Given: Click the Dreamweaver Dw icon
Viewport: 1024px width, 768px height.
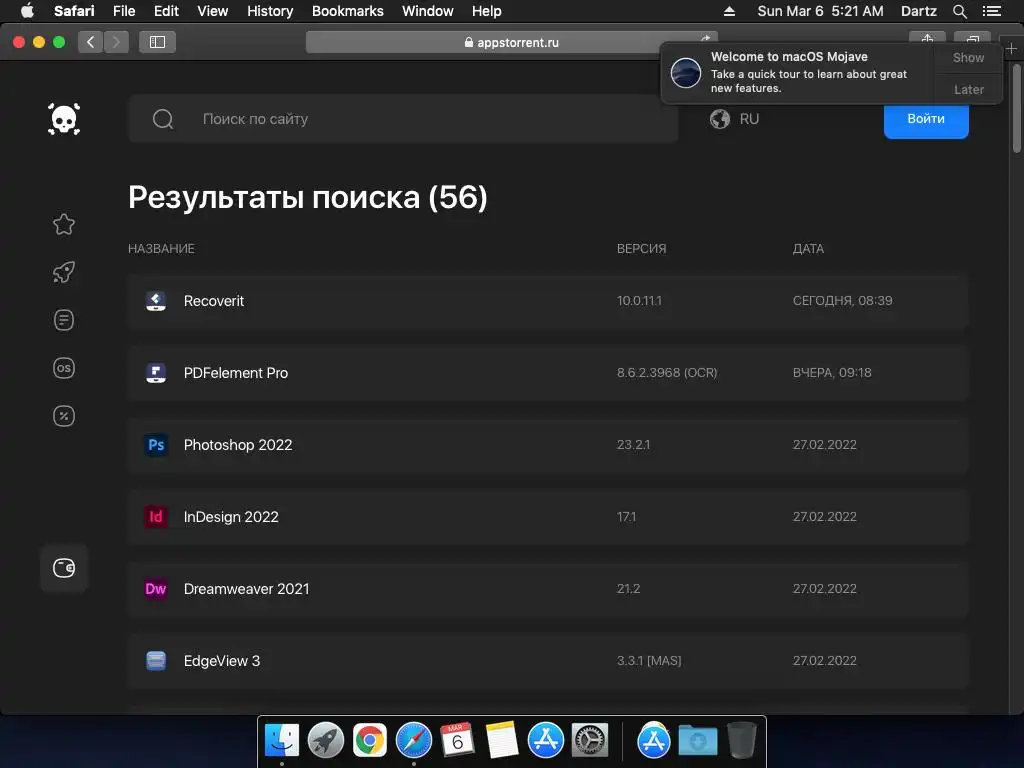Looking at the screenshot, I should point(155,588).
